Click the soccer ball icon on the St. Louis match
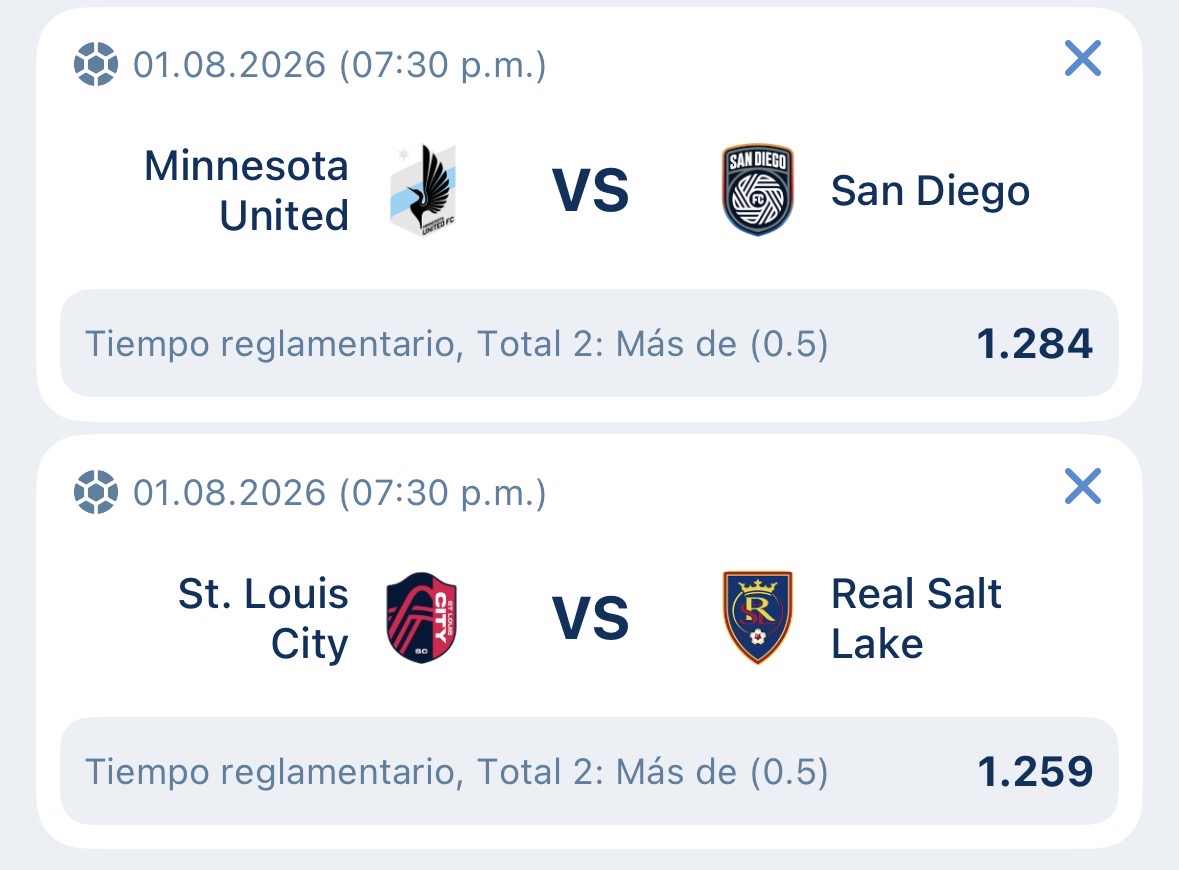 point(95,493)
